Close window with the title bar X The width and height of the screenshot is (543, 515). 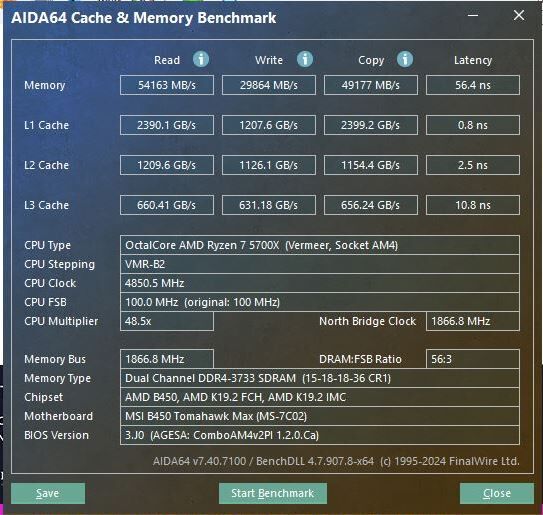coord(519,15)
